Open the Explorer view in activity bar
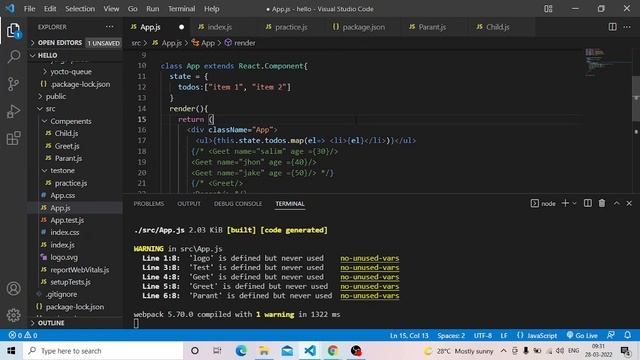The height and width of the screenshot is (360, 640). pyautogui.click(x=13, y=30)
